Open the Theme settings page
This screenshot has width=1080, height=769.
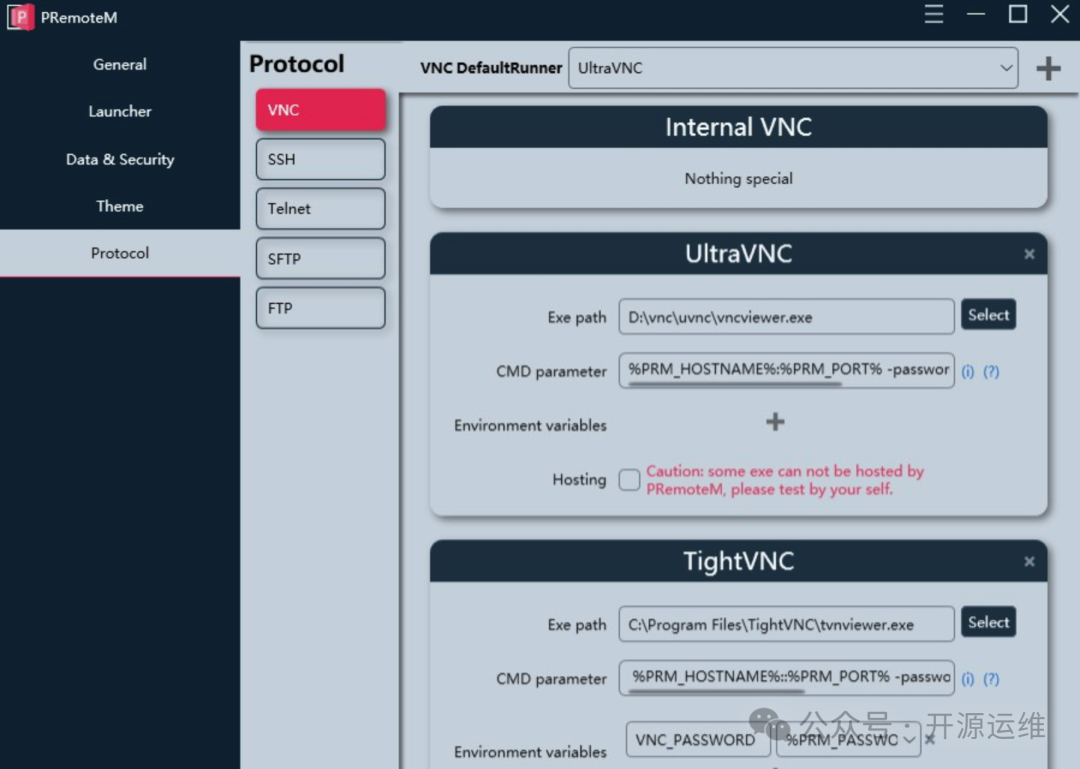[120, 206]
